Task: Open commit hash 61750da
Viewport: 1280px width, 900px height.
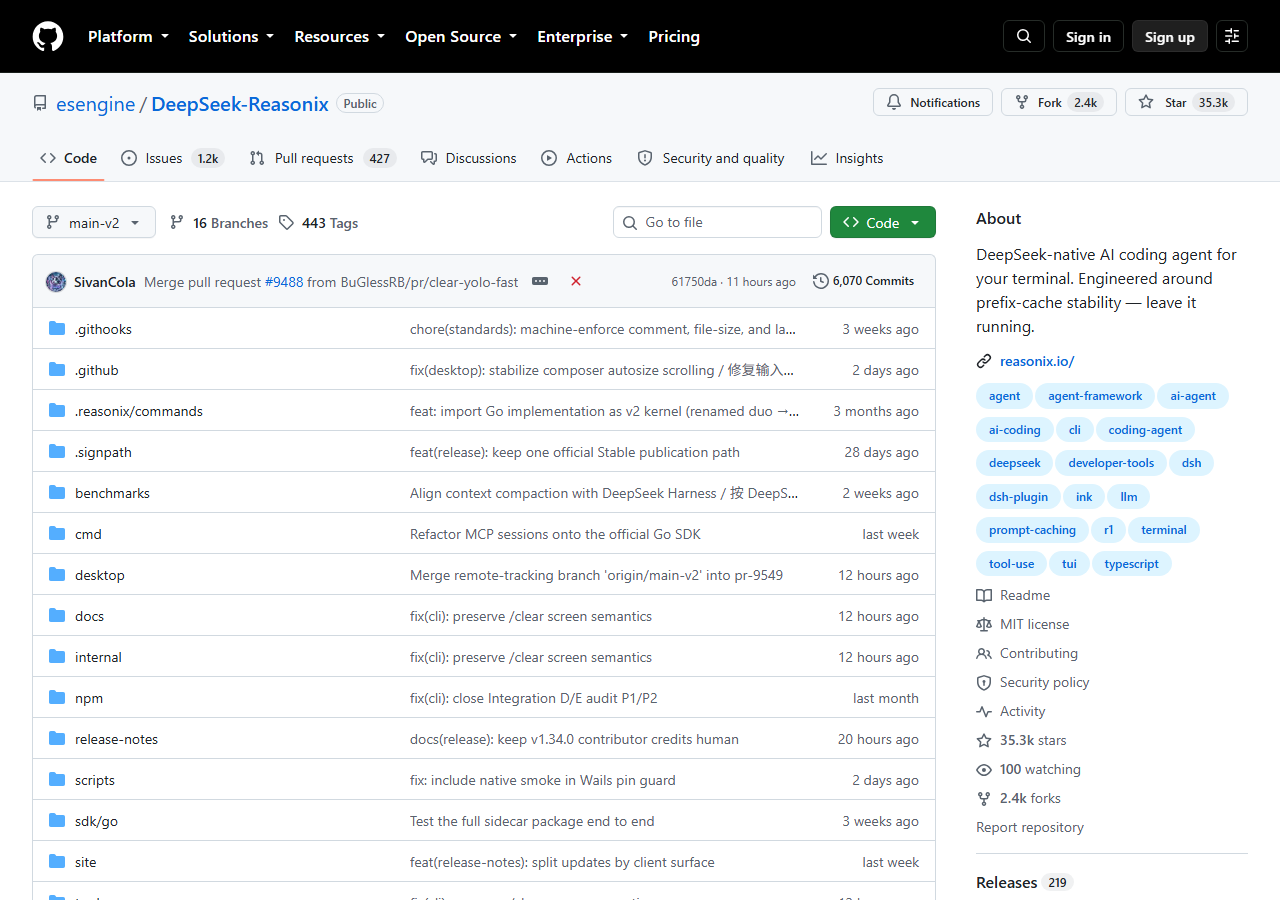Action: click(x=694, y=282)
